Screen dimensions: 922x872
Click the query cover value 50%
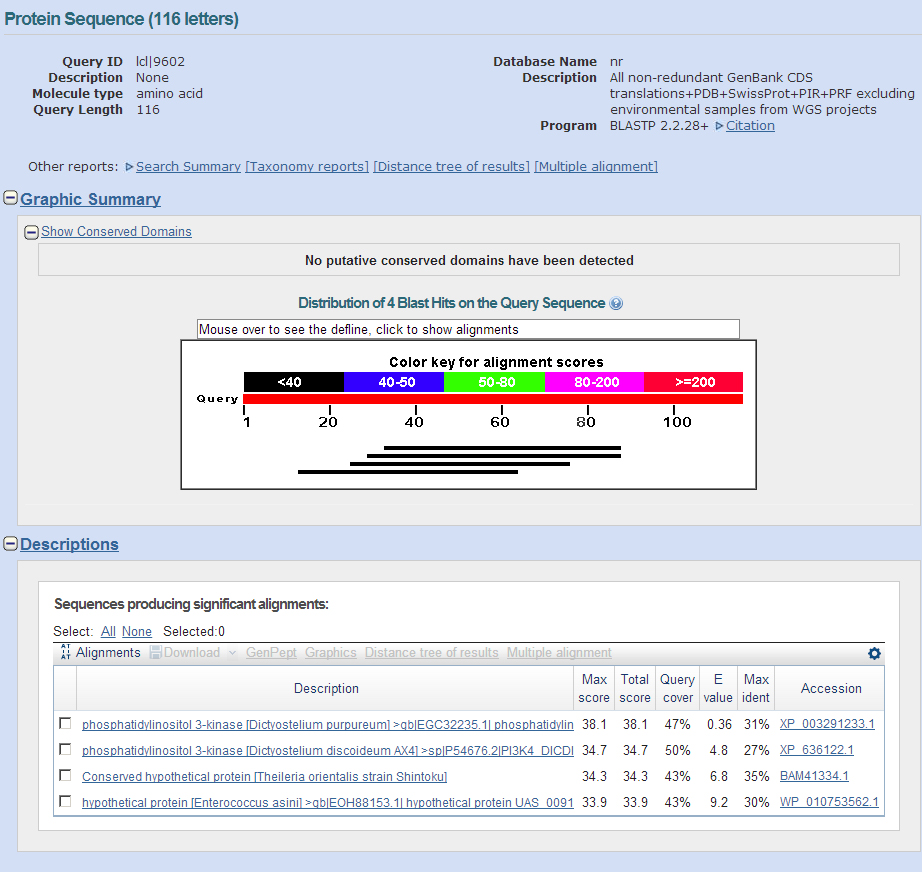coord(677,750)
